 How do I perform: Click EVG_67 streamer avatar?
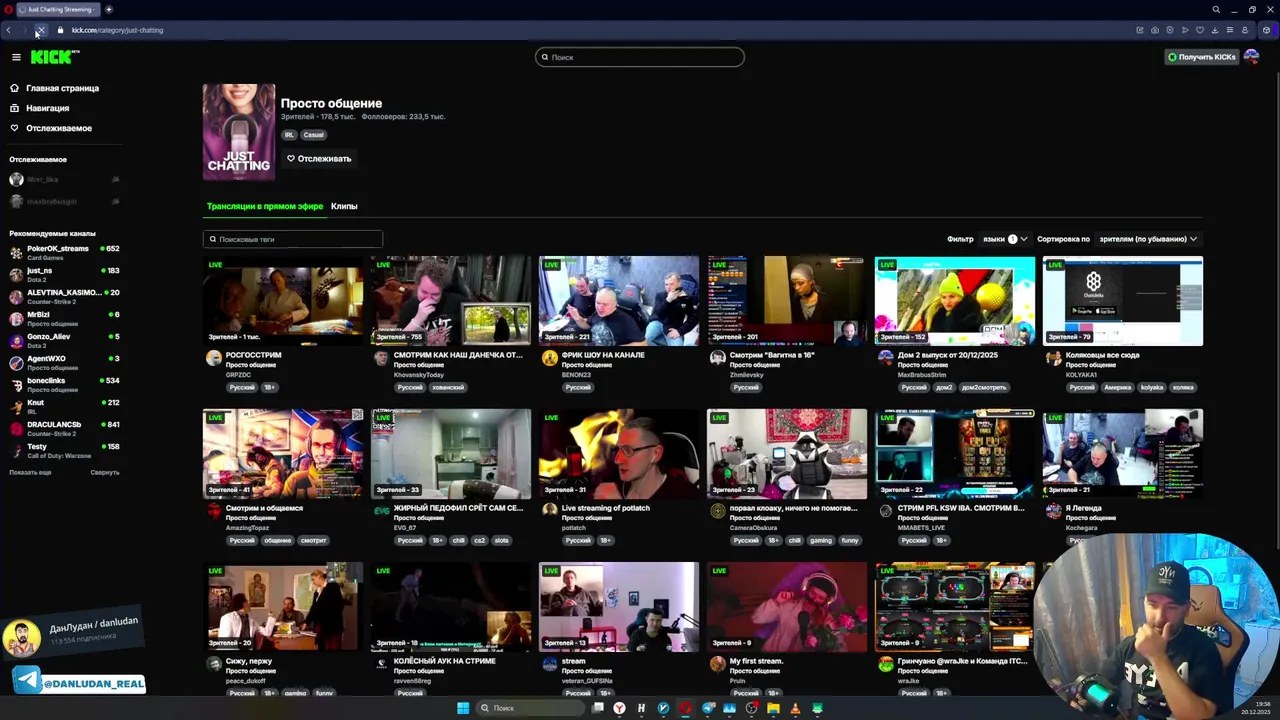[x=381, y=511]
